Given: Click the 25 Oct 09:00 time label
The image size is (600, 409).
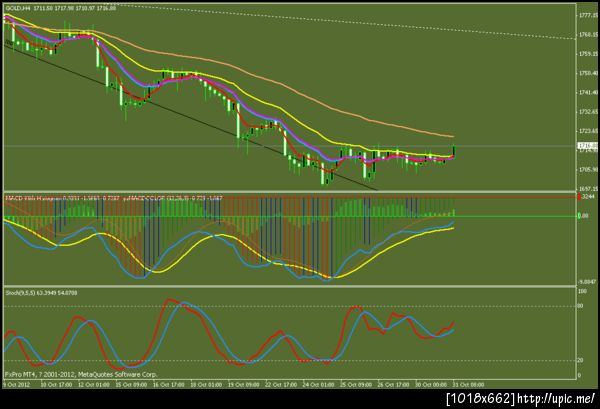Looking at the screenshot, I should pyautogui.click(x=356, y=385).
